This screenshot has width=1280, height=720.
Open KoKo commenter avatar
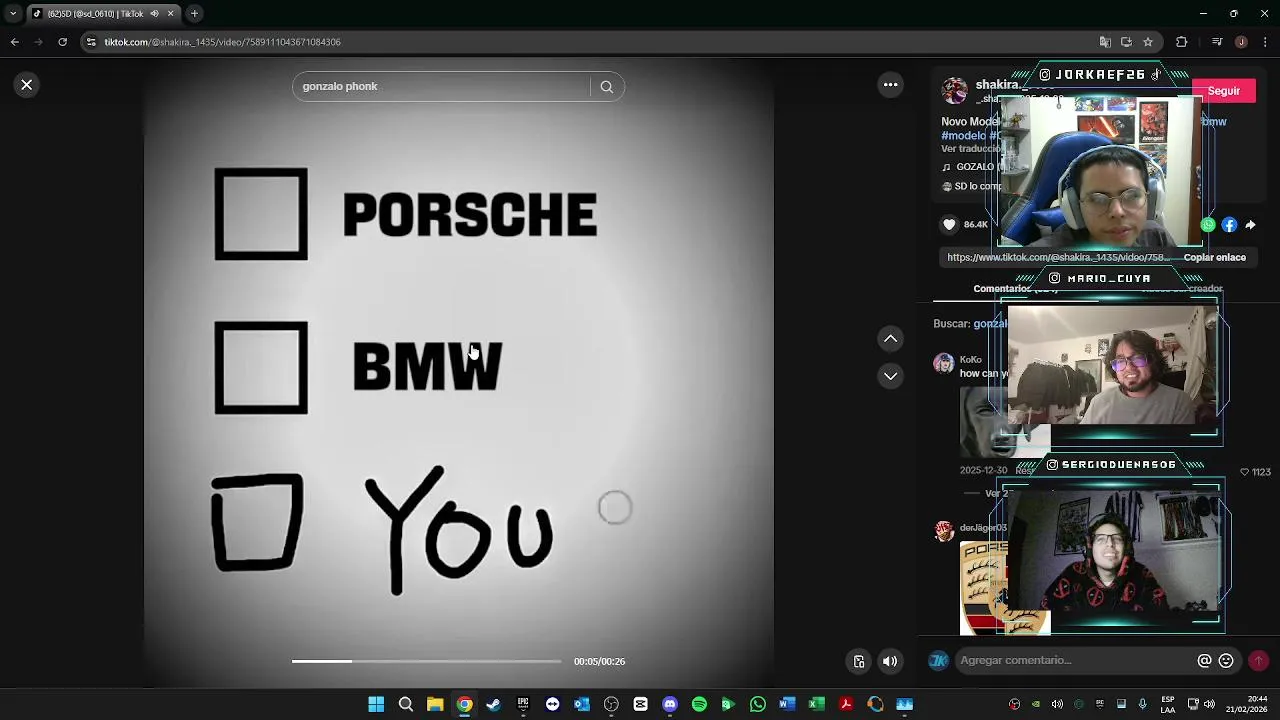point(943,363)
